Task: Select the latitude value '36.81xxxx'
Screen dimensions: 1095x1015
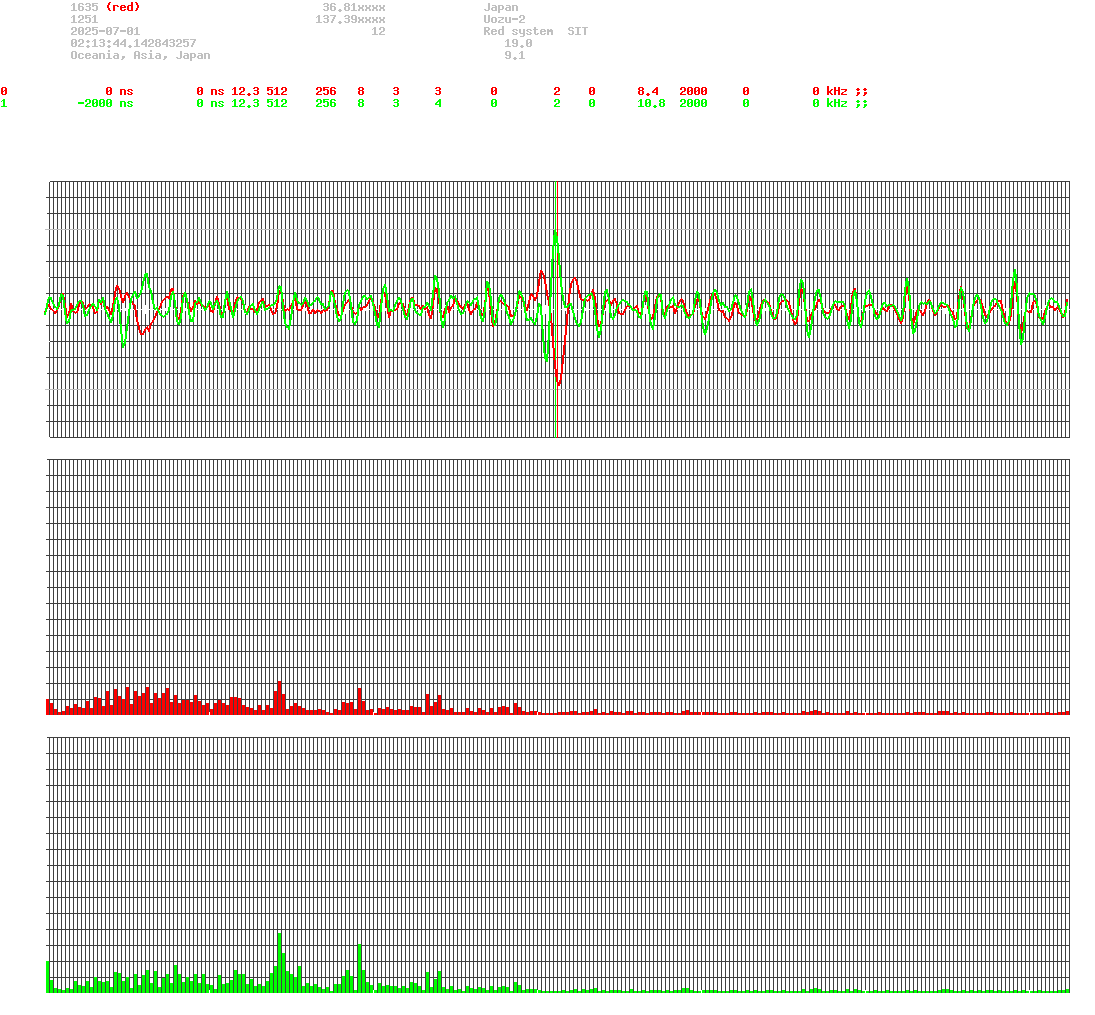Action: [x=354, y=7]
